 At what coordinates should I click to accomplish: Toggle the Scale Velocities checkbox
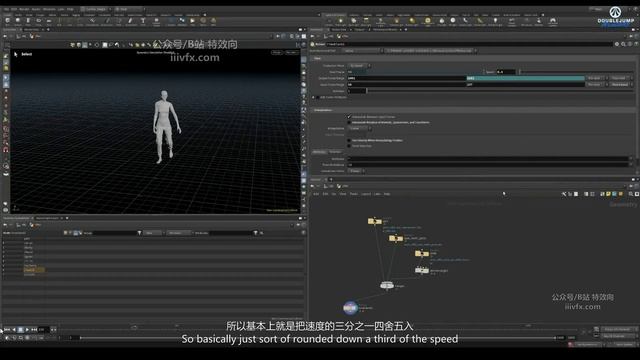pyautogui.click(x=349, y=146)
